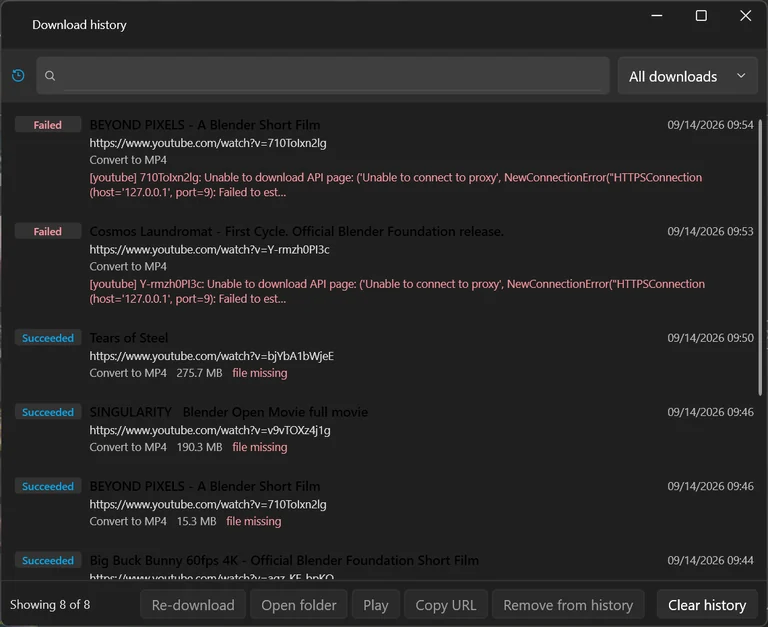768x627 pixels.
Task: Click the Copy URL button
Action: pos(446,605)
